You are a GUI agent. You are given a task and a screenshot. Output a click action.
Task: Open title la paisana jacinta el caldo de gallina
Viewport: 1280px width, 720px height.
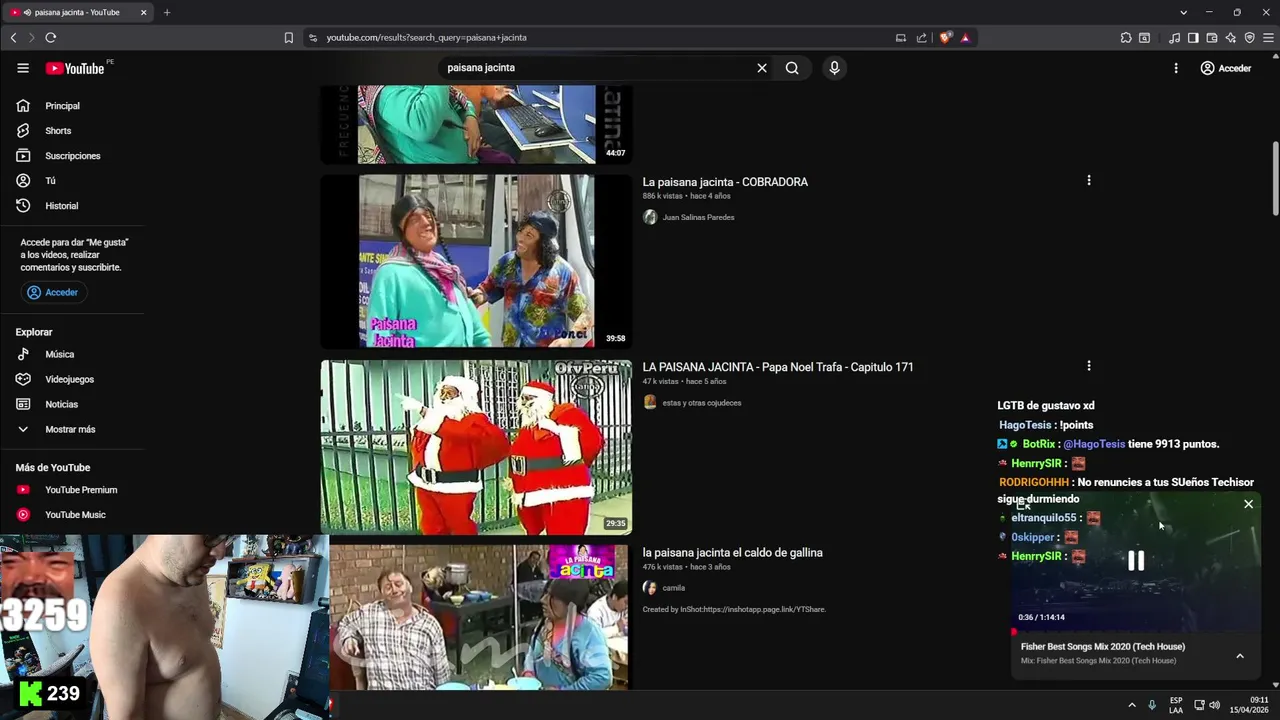(732, 553)
